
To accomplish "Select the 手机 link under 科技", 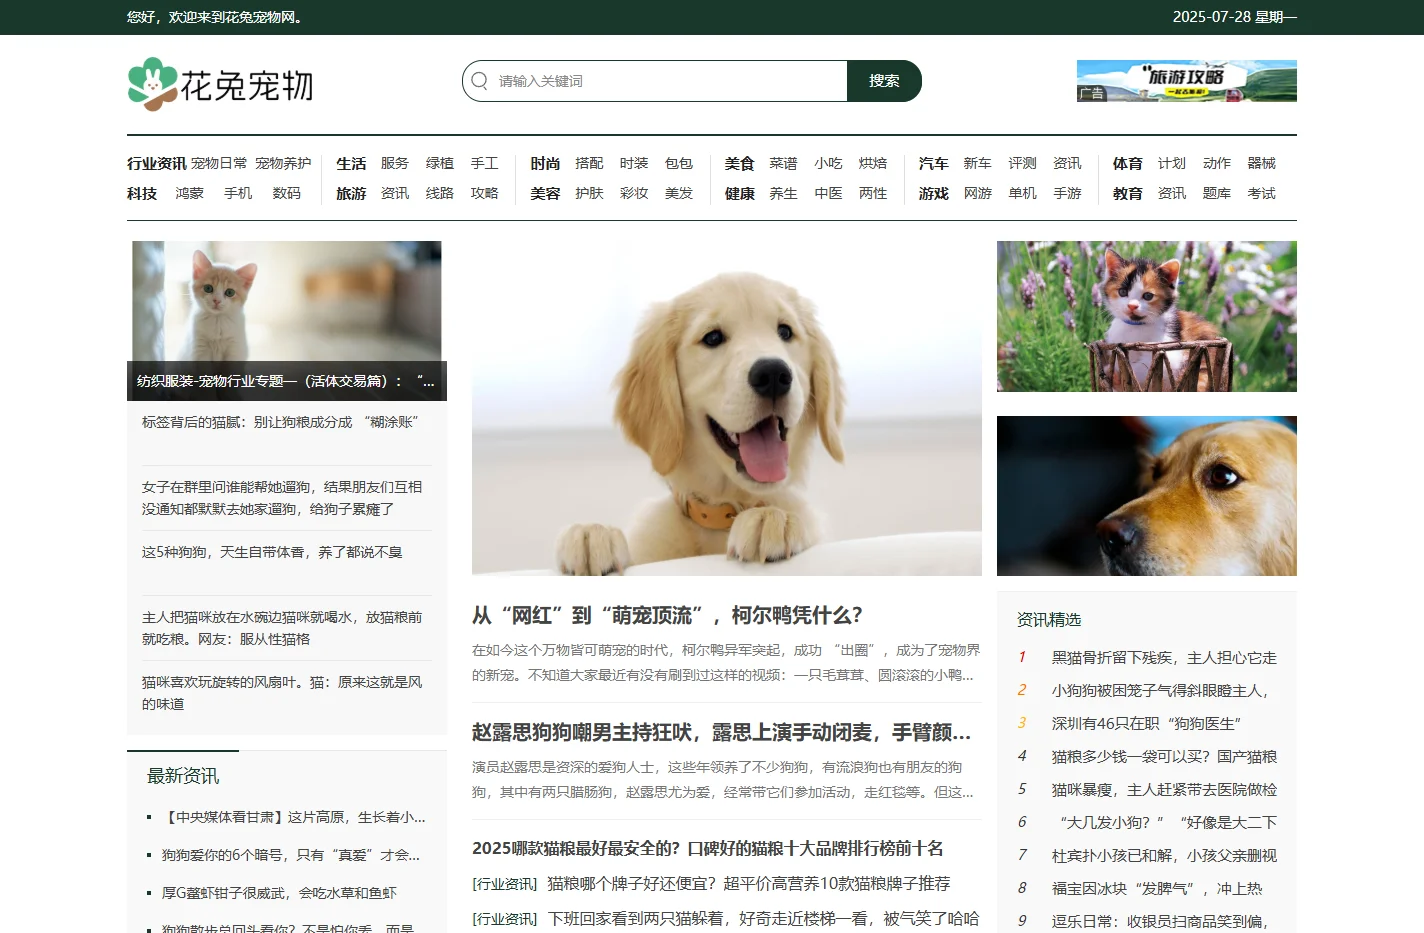I will pos(238,193).
